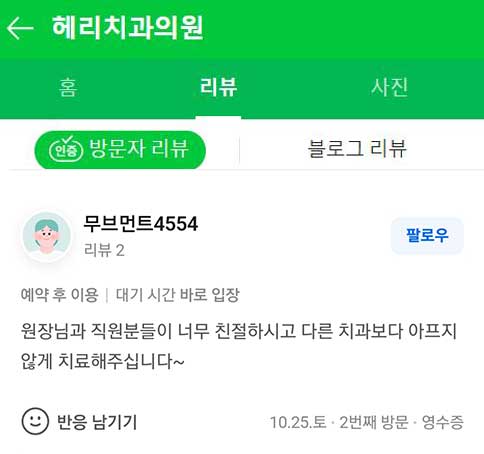View reviewer's 리뷰 2 count

click(x=104, y=250)
